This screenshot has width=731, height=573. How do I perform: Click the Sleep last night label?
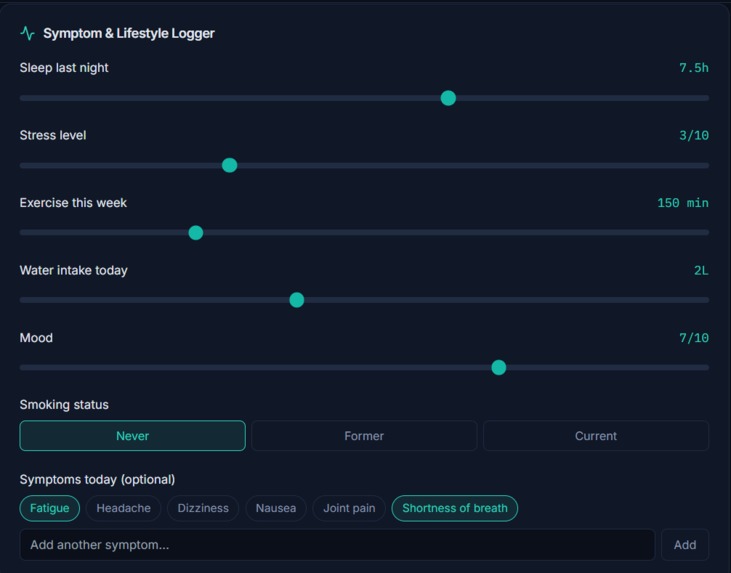point(64,68)
